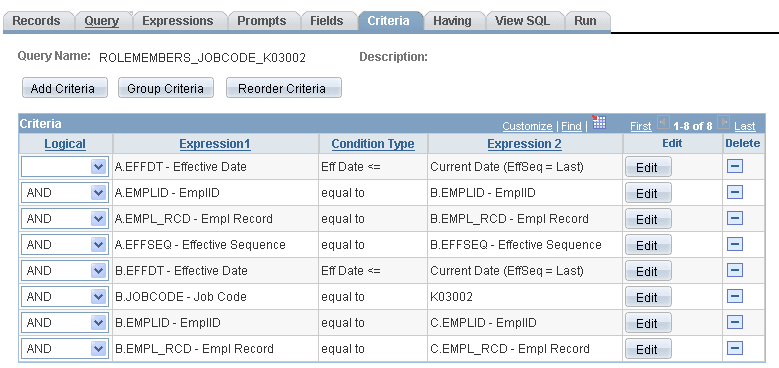
Task: Edit the A.EMPLID criteria row
Action: pyautogui.click(x=648, y=193)
